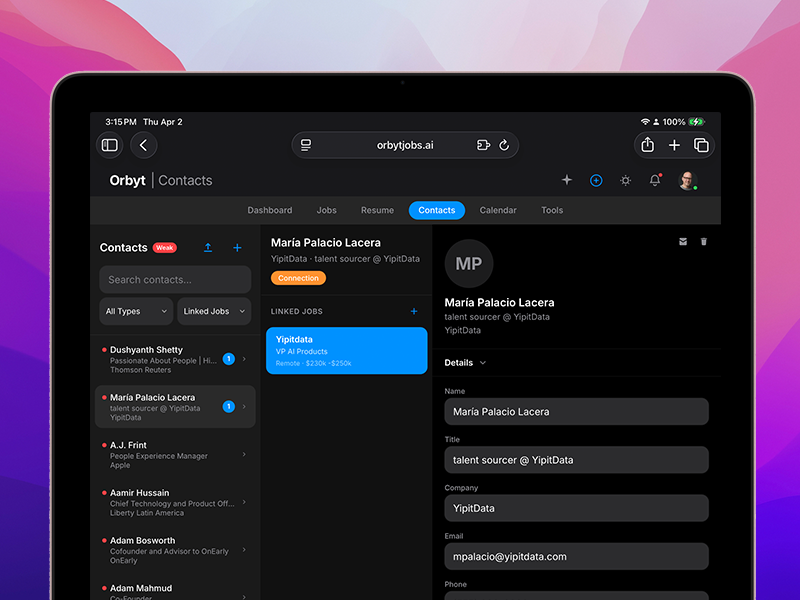The image size is (800, 600).
Task: Delete contact with the trash icon
Action: pos(704,241)
